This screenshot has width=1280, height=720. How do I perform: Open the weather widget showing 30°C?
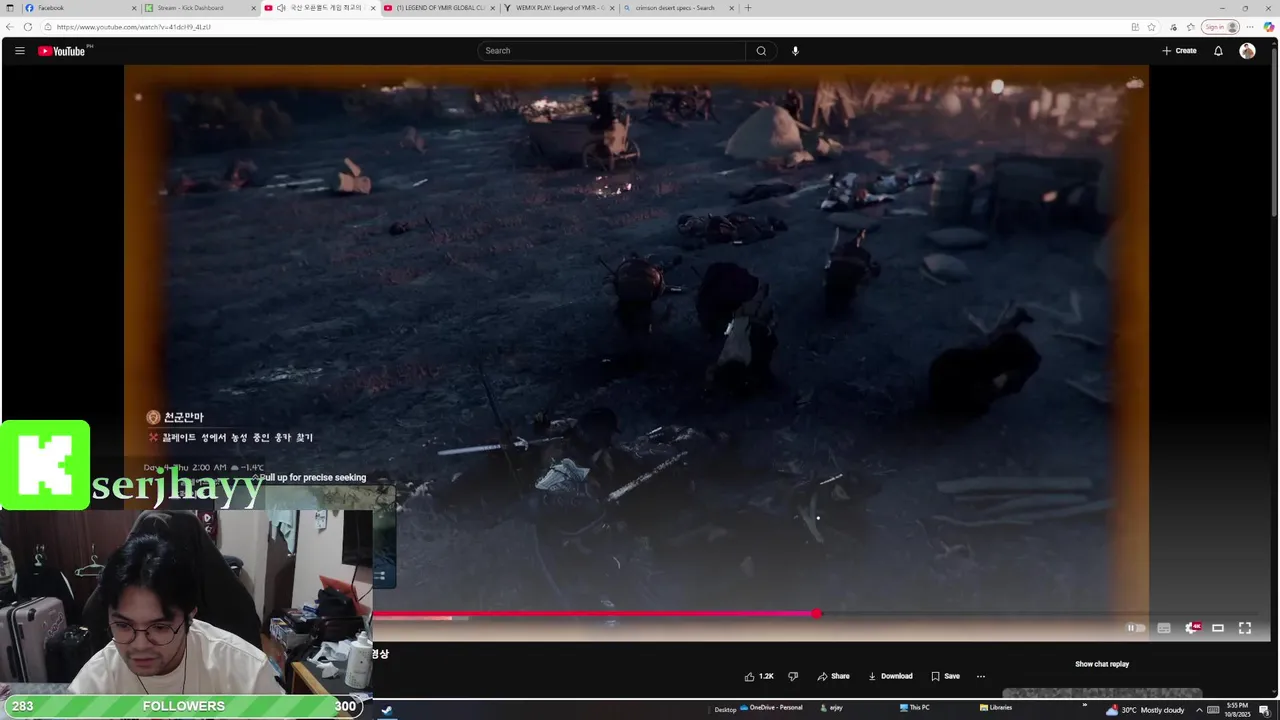[x=1146, y=709]
